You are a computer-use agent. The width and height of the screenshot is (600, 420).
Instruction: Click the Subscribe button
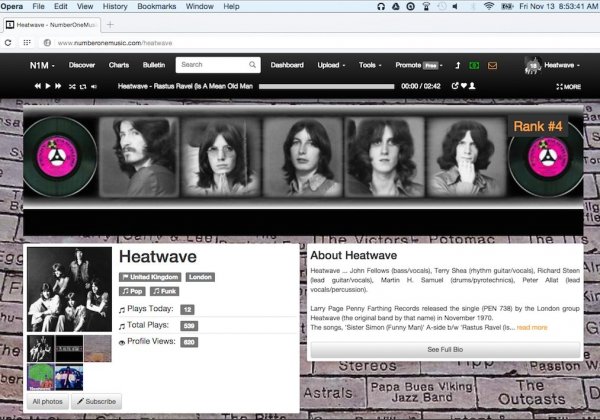tap(96, 402)
